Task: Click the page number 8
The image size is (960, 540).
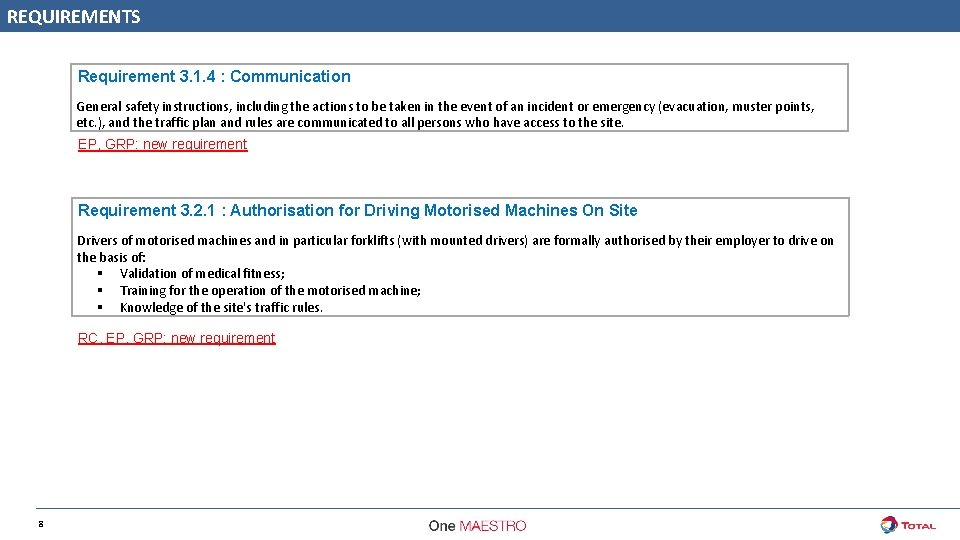Action: [x=41, y=524]
